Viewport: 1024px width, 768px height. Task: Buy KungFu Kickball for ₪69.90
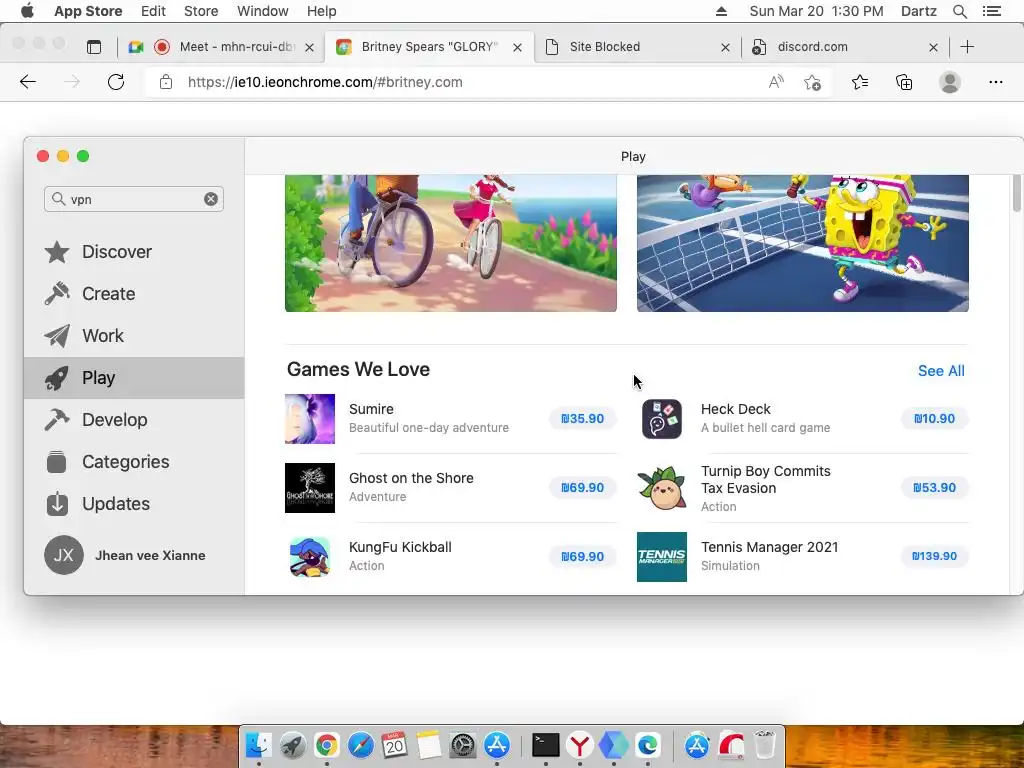click(x=583, y=556)
